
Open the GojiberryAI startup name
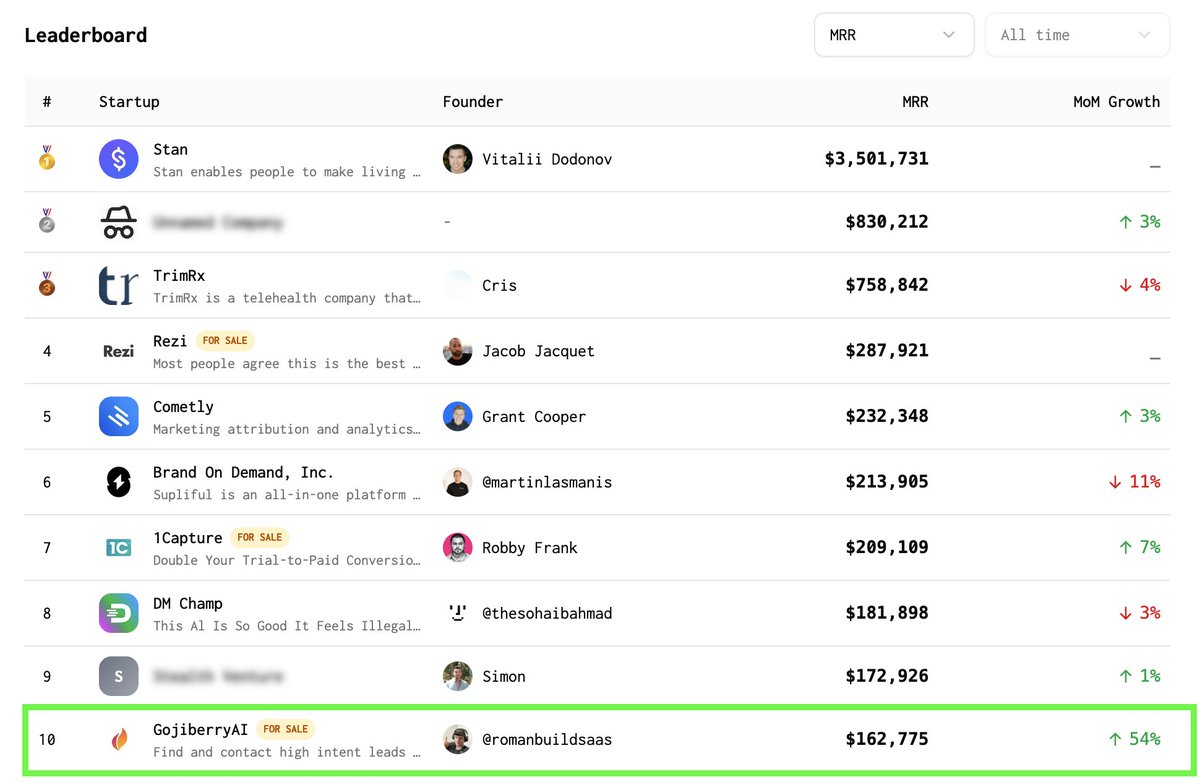200,730
